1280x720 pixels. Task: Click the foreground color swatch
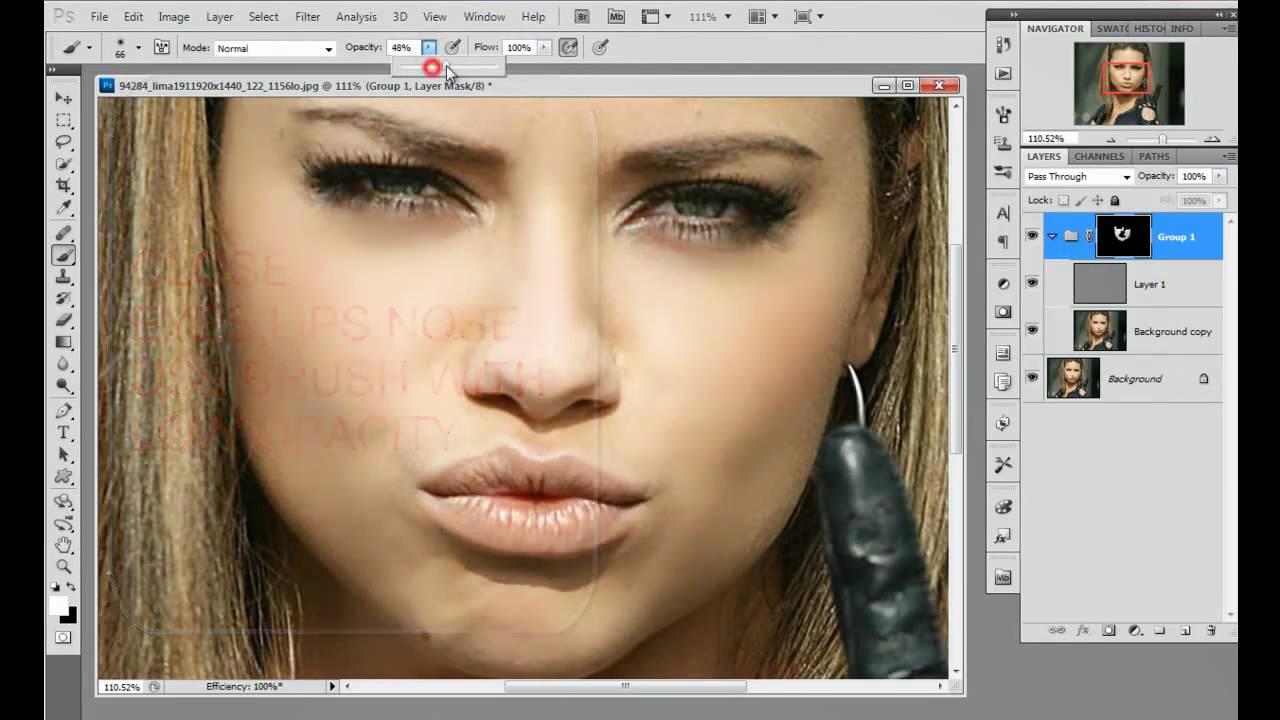[x=60, y=605]
